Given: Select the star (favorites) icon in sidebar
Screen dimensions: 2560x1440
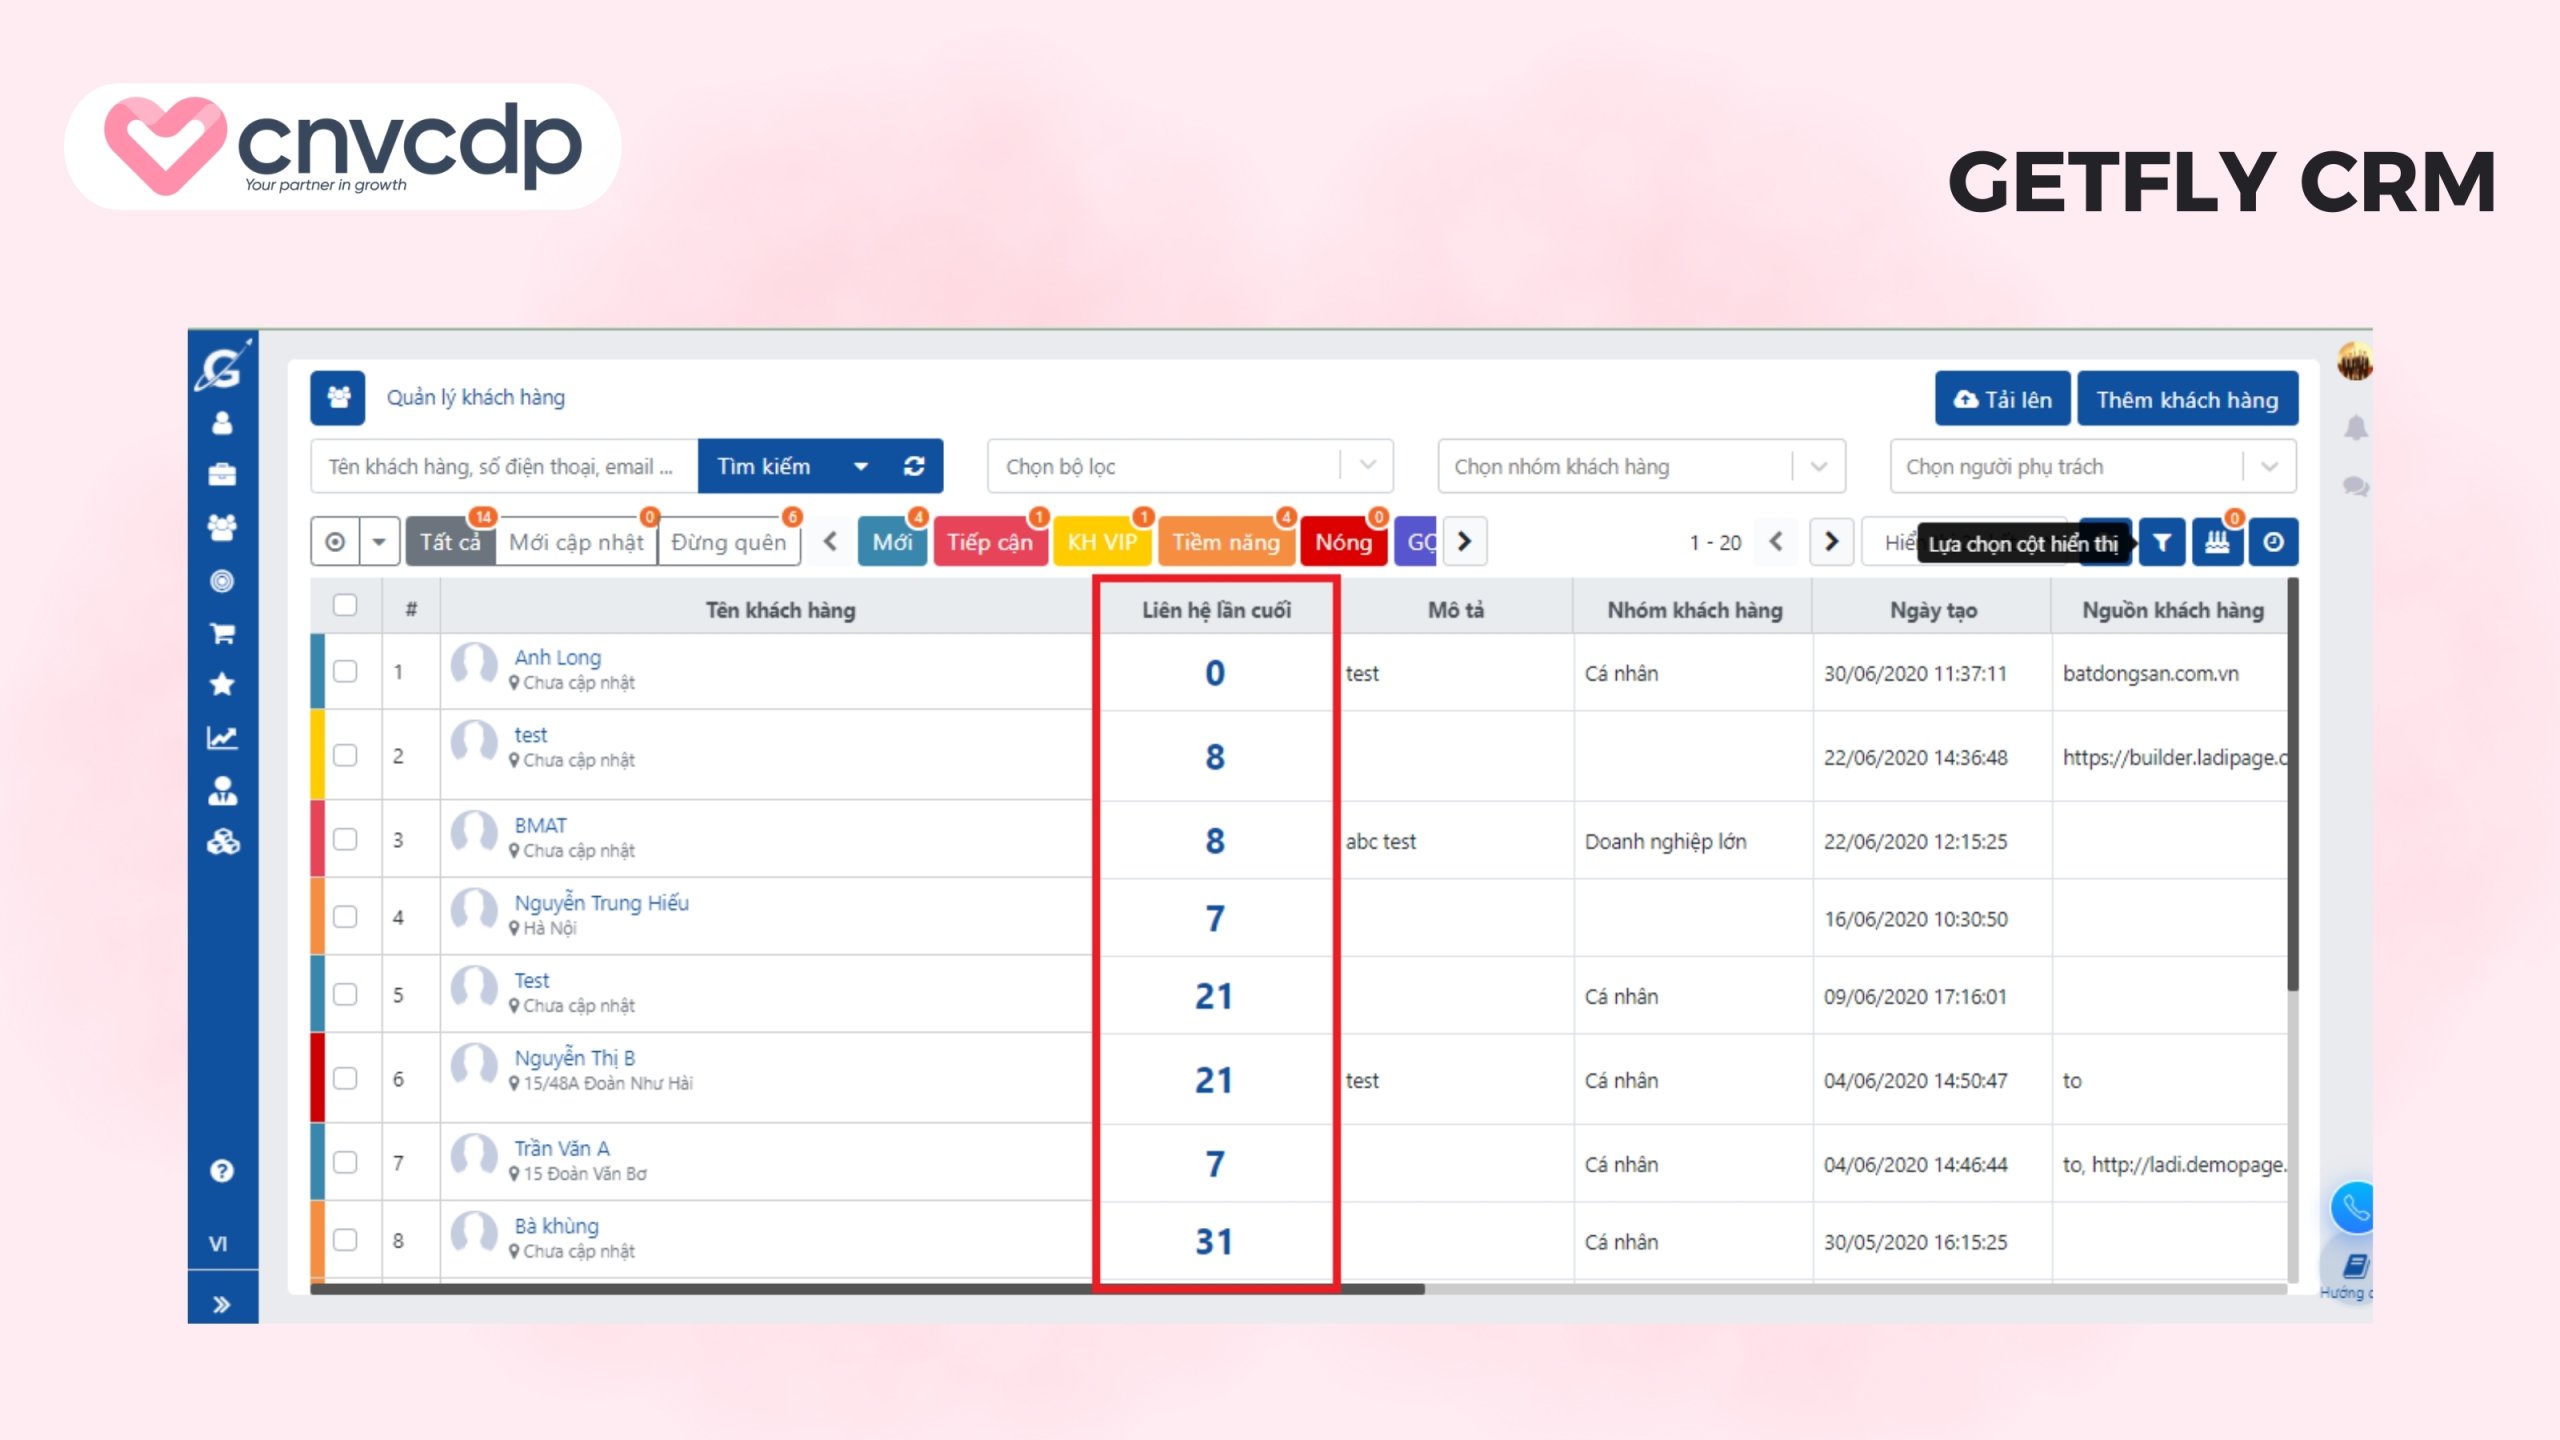Looking at the screenshot, I should [x=222, y=683].
